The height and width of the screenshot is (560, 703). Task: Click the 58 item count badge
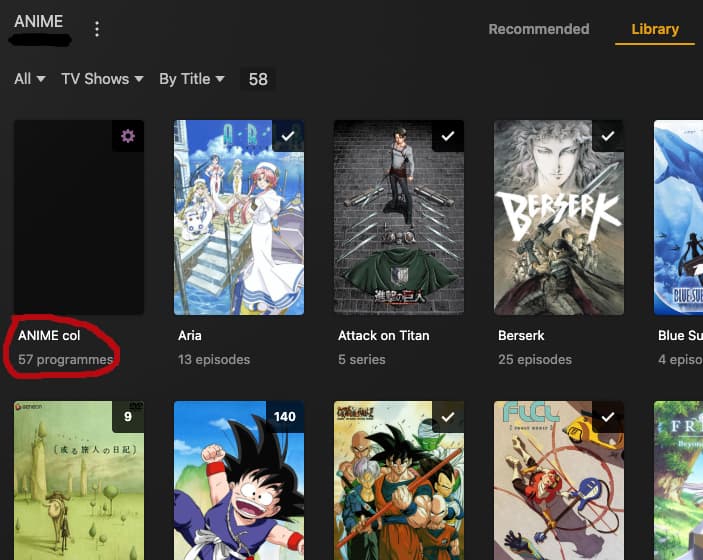258,79
